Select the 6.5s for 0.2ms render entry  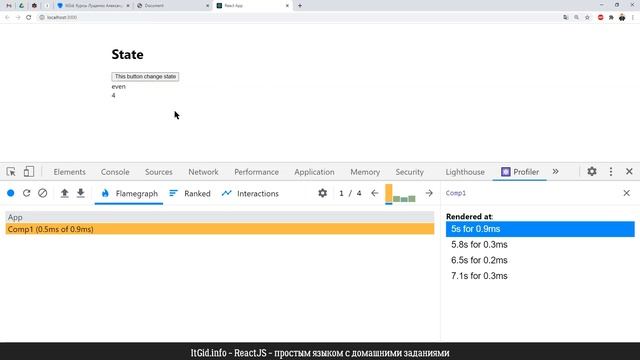click(540, 260)
